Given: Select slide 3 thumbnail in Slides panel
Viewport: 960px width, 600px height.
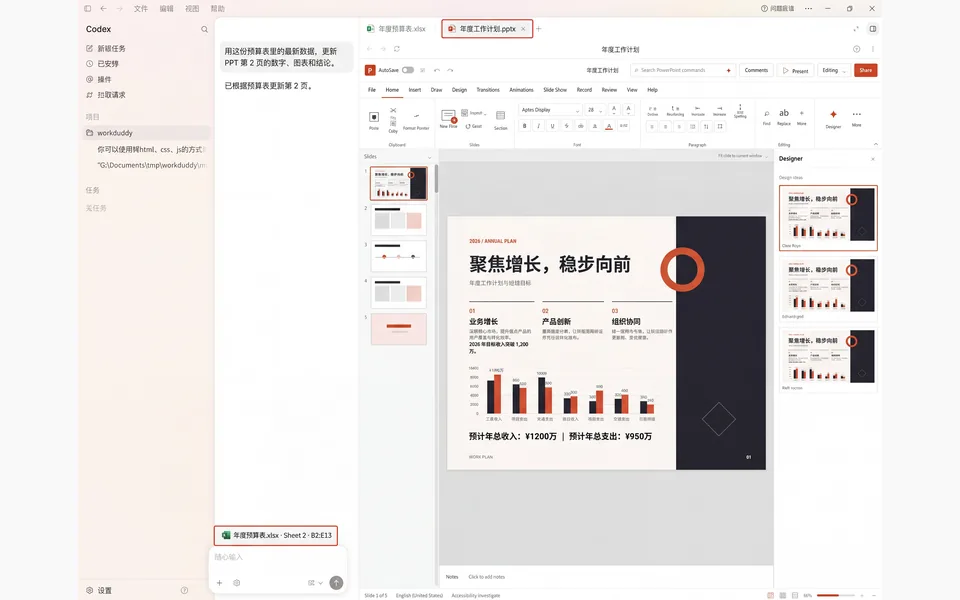Looking at the screenshot, I should point(399,256).
